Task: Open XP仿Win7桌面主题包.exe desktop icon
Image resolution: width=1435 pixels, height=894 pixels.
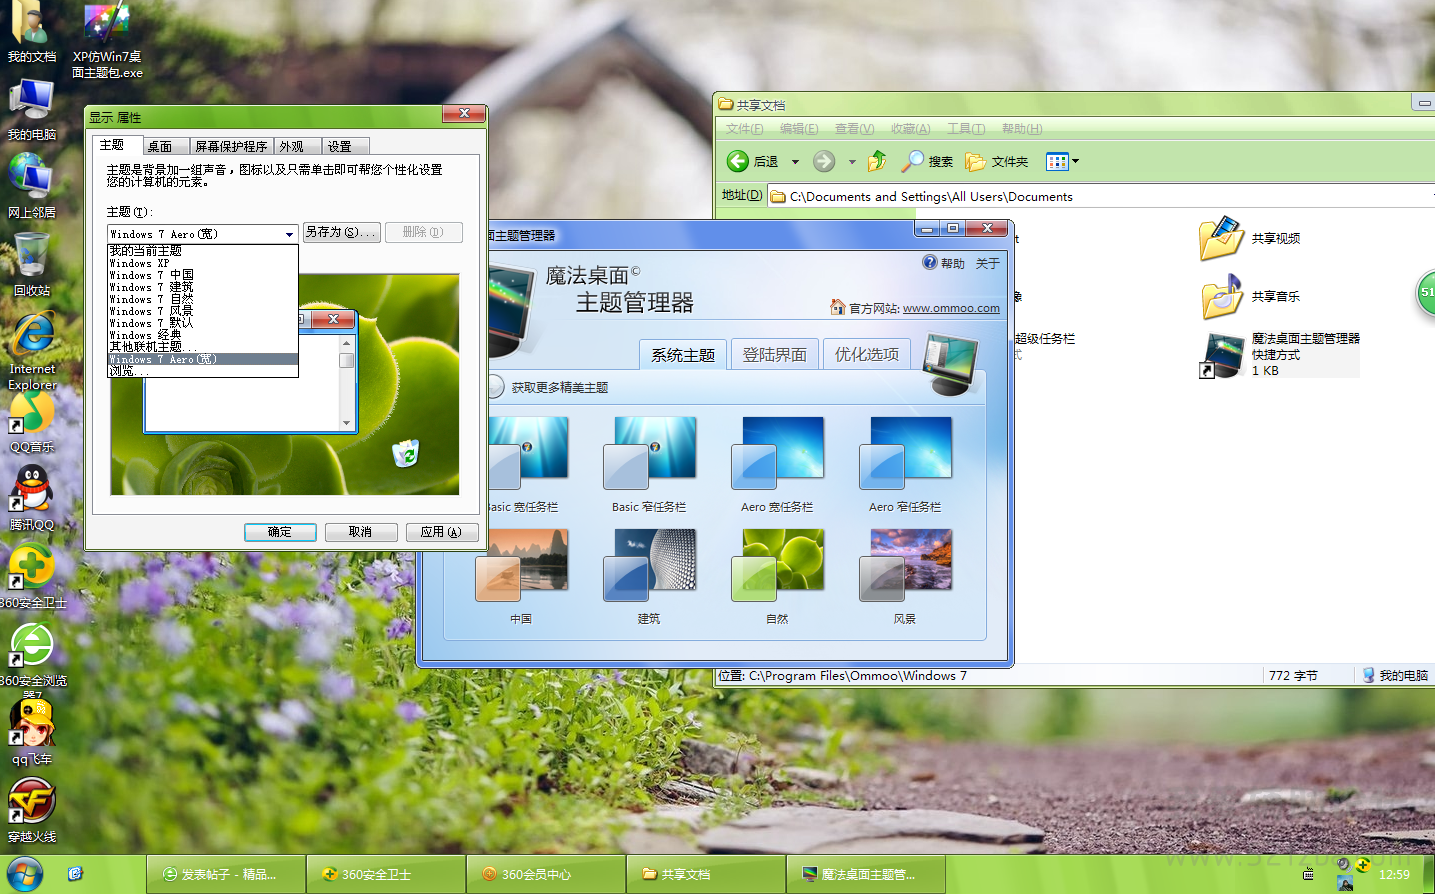Action: coord(107,40)
